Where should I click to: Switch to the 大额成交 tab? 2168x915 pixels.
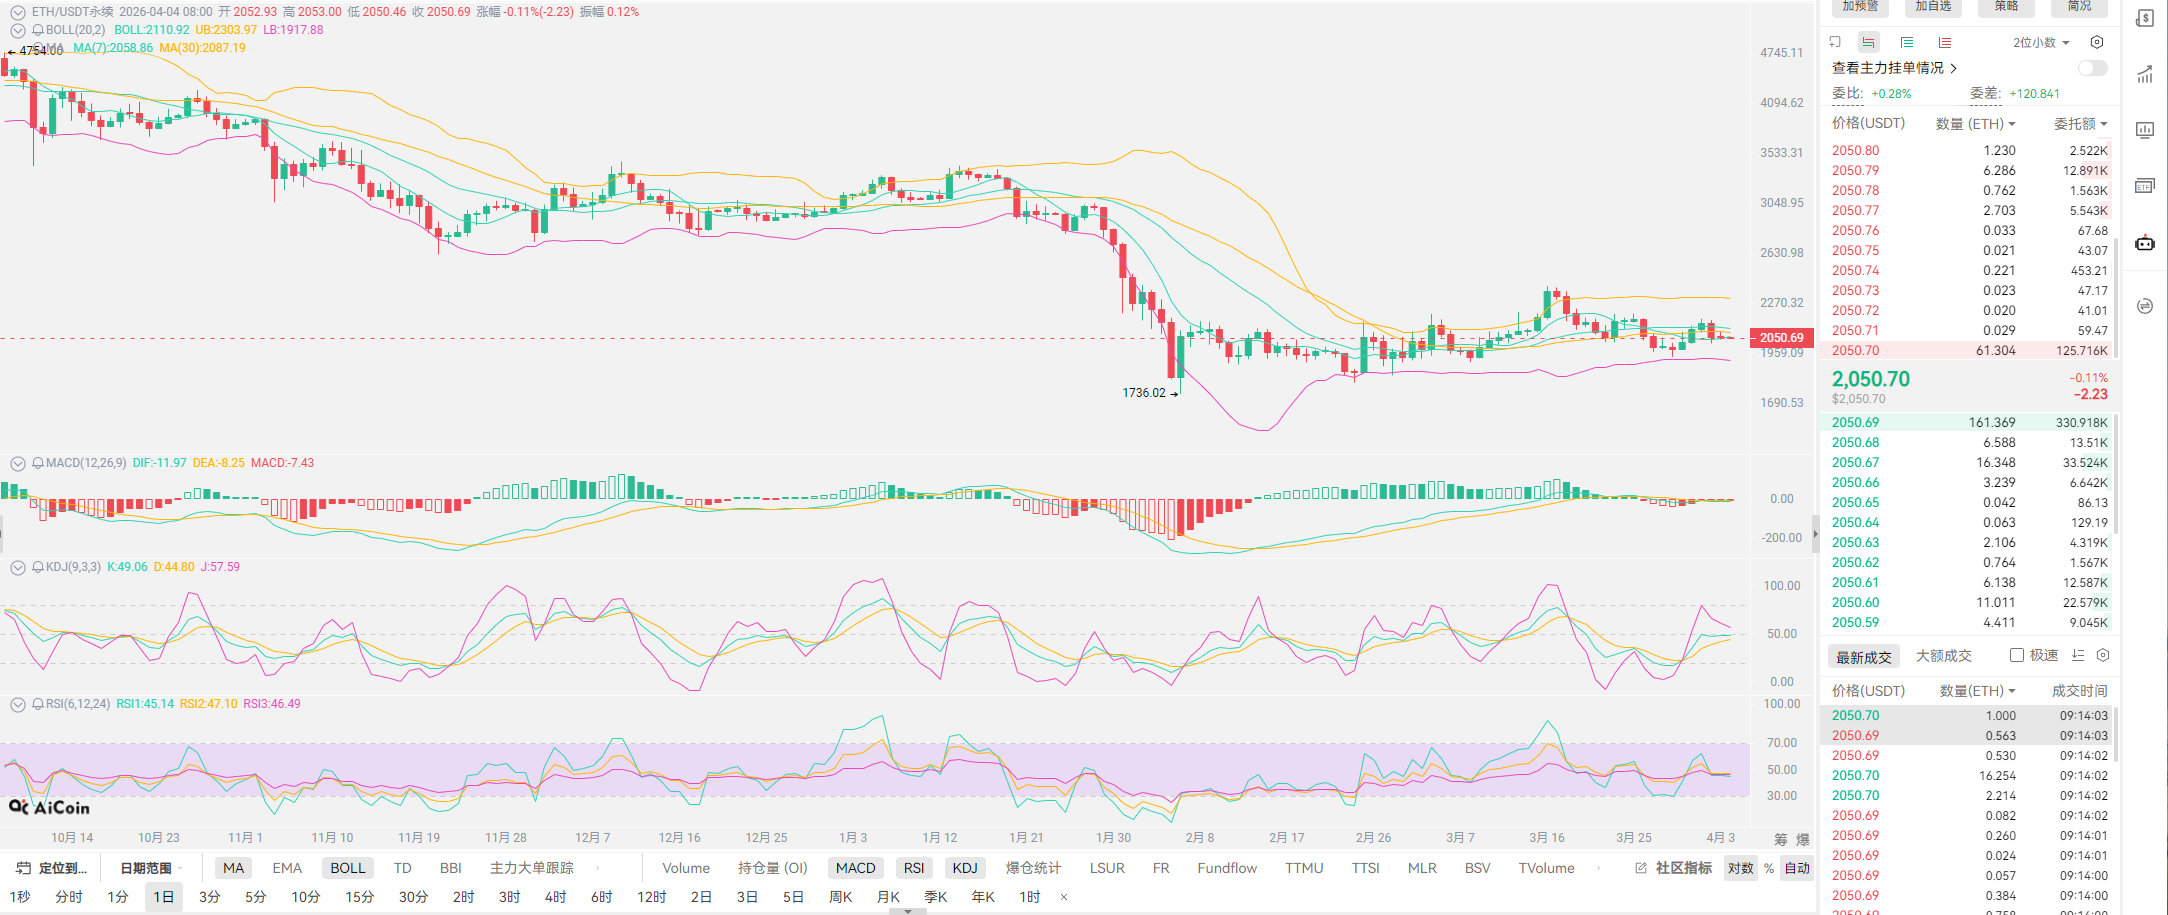1943,656
